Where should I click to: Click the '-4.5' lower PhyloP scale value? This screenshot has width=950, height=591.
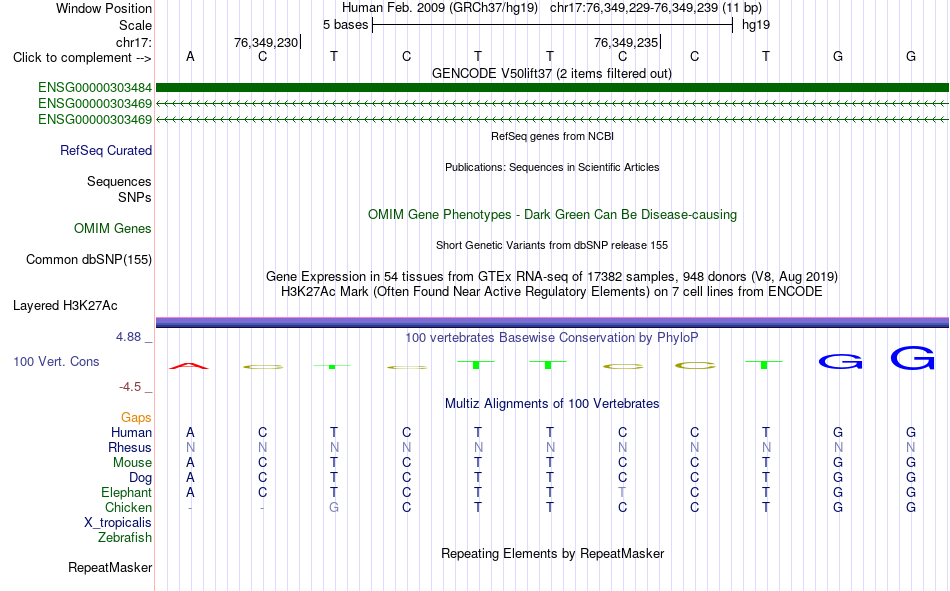(x=130, y=387)
